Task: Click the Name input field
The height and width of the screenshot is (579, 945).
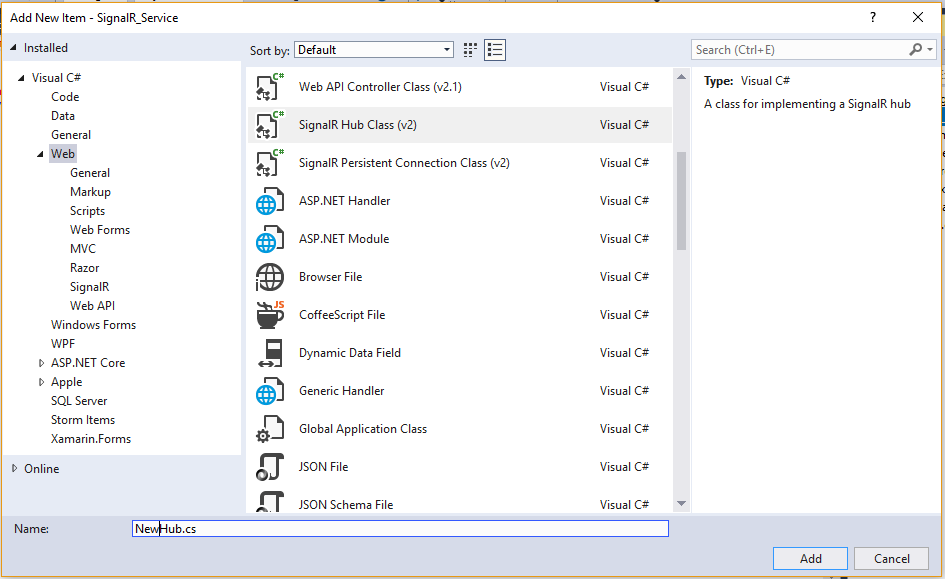Action: tap(400, 528)
